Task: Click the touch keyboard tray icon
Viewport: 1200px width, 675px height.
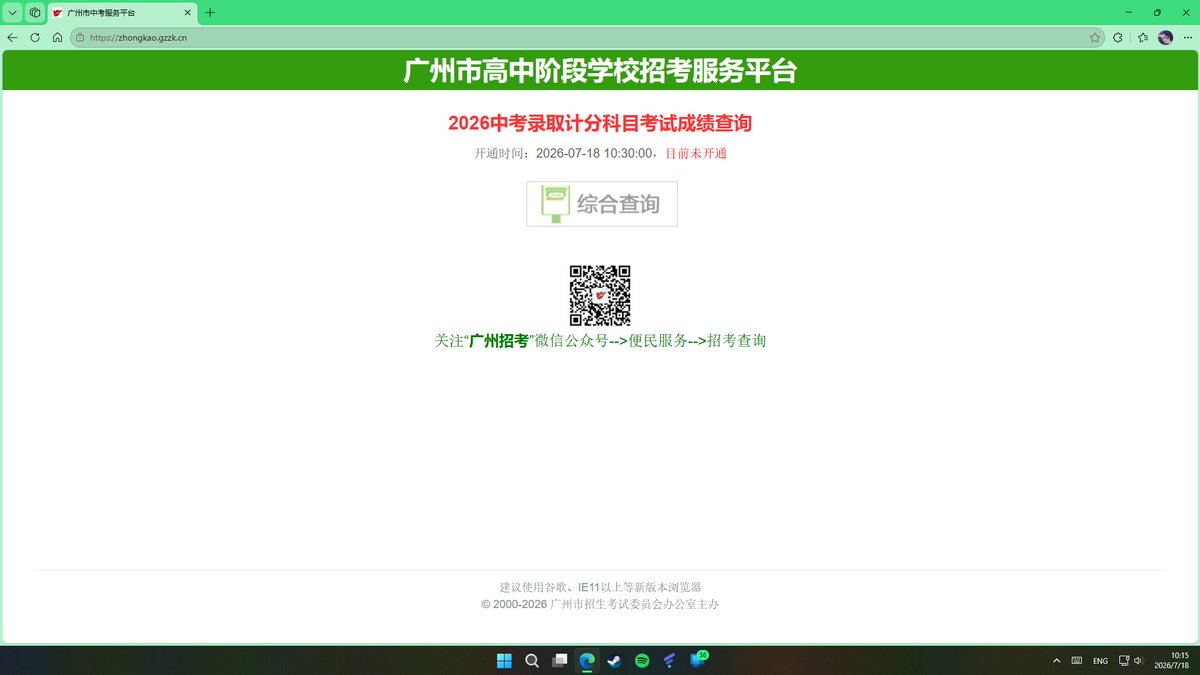Action: coord(1077,660)
